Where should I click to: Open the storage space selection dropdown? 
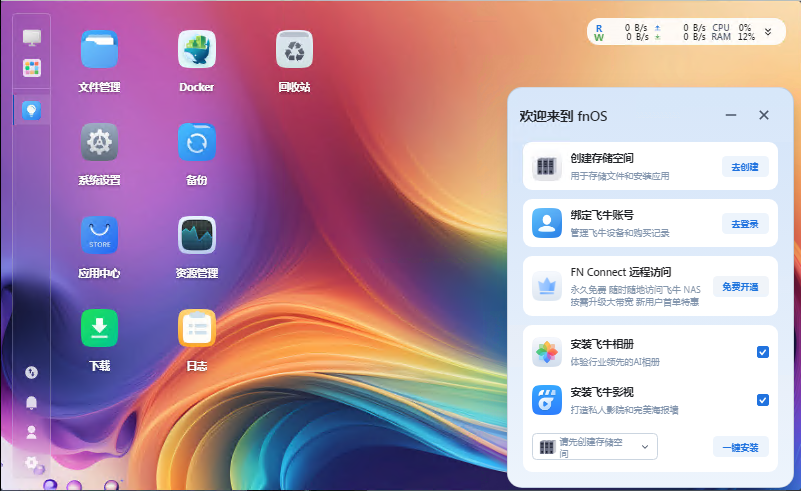click(x=595, y=447)
